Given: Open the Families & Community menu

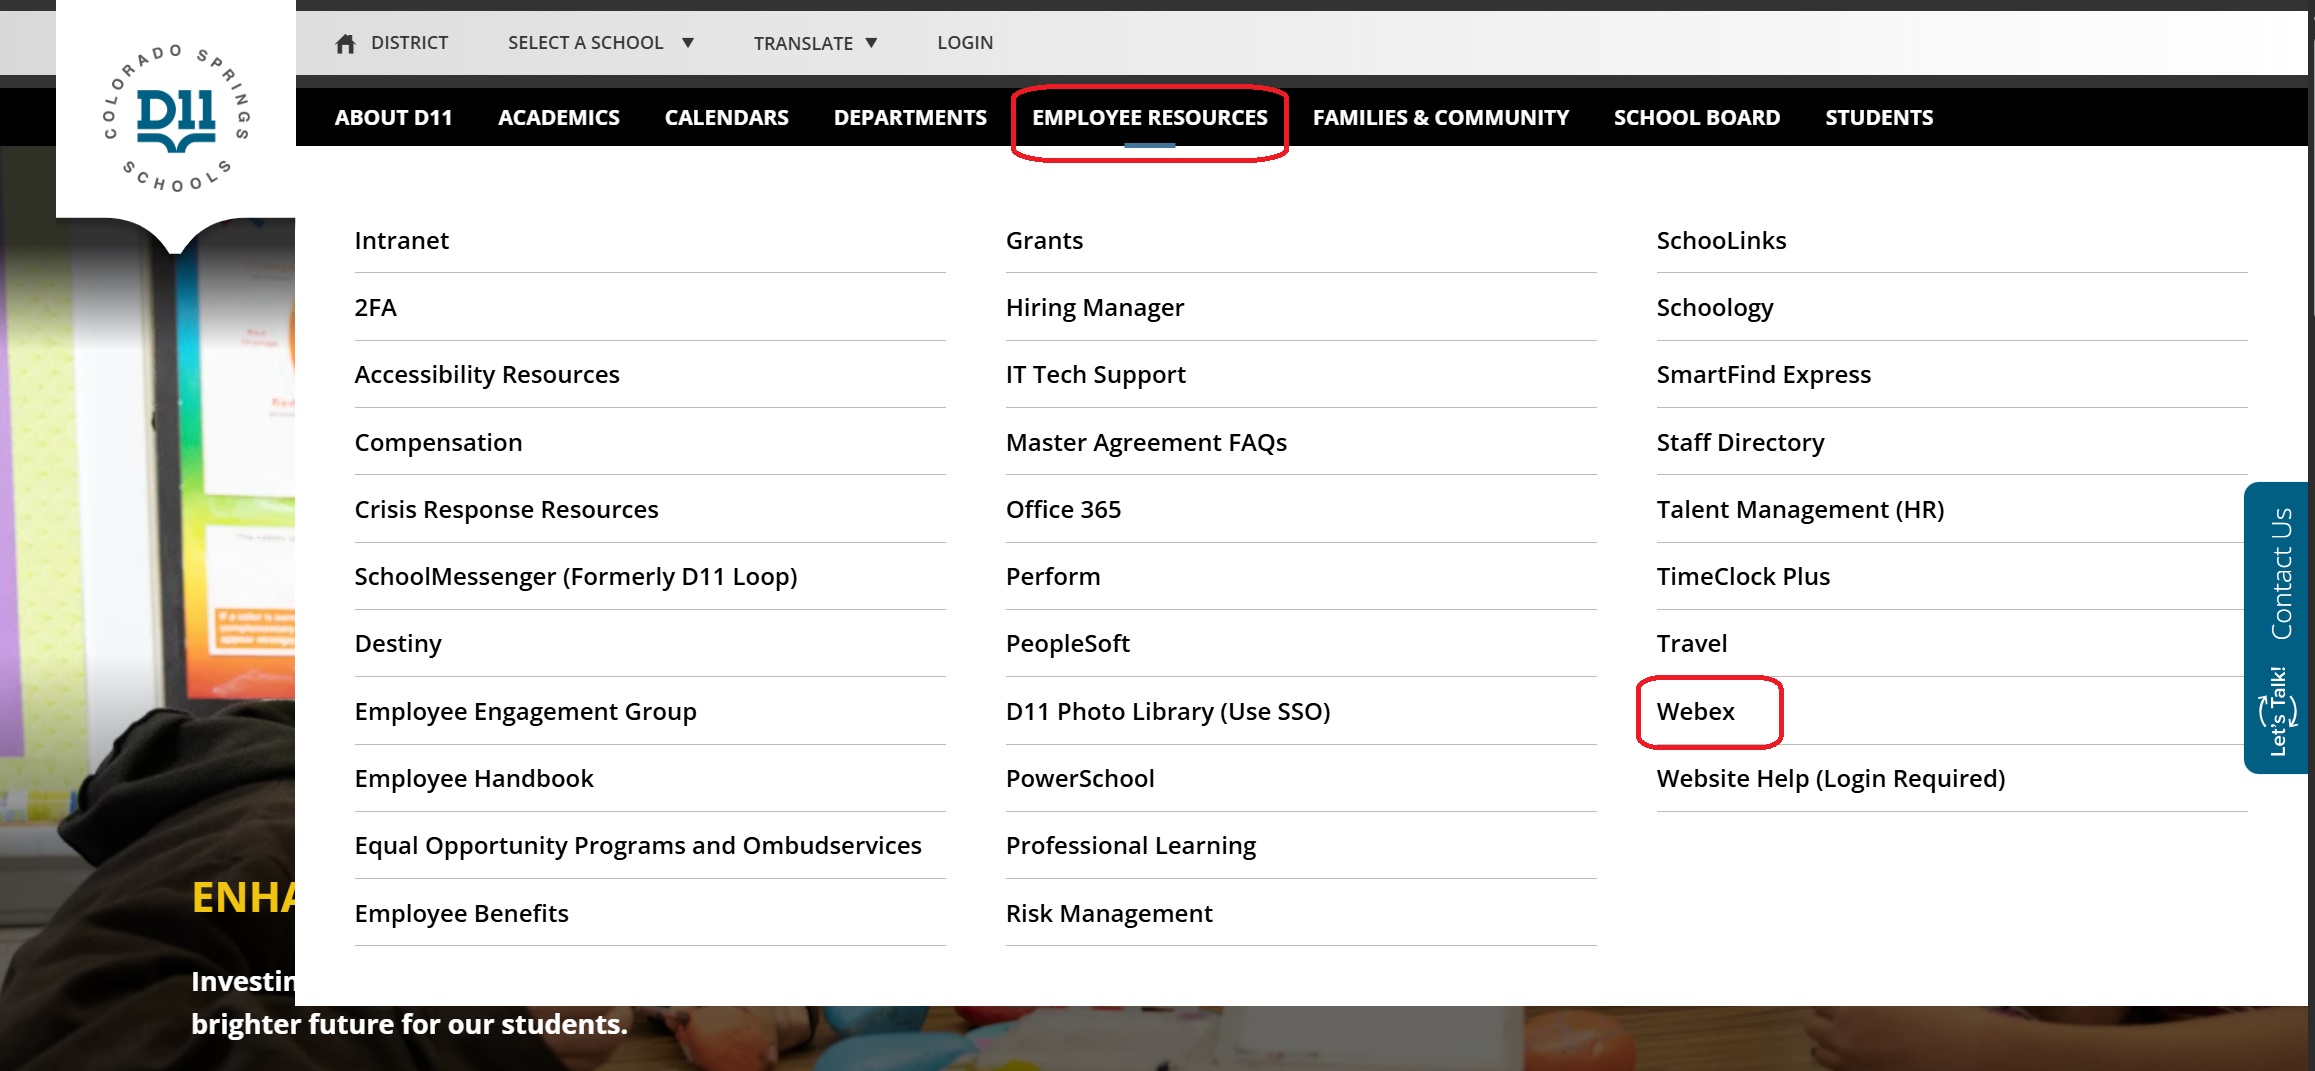Looking at the screenshot, I should click(1441, 117).
